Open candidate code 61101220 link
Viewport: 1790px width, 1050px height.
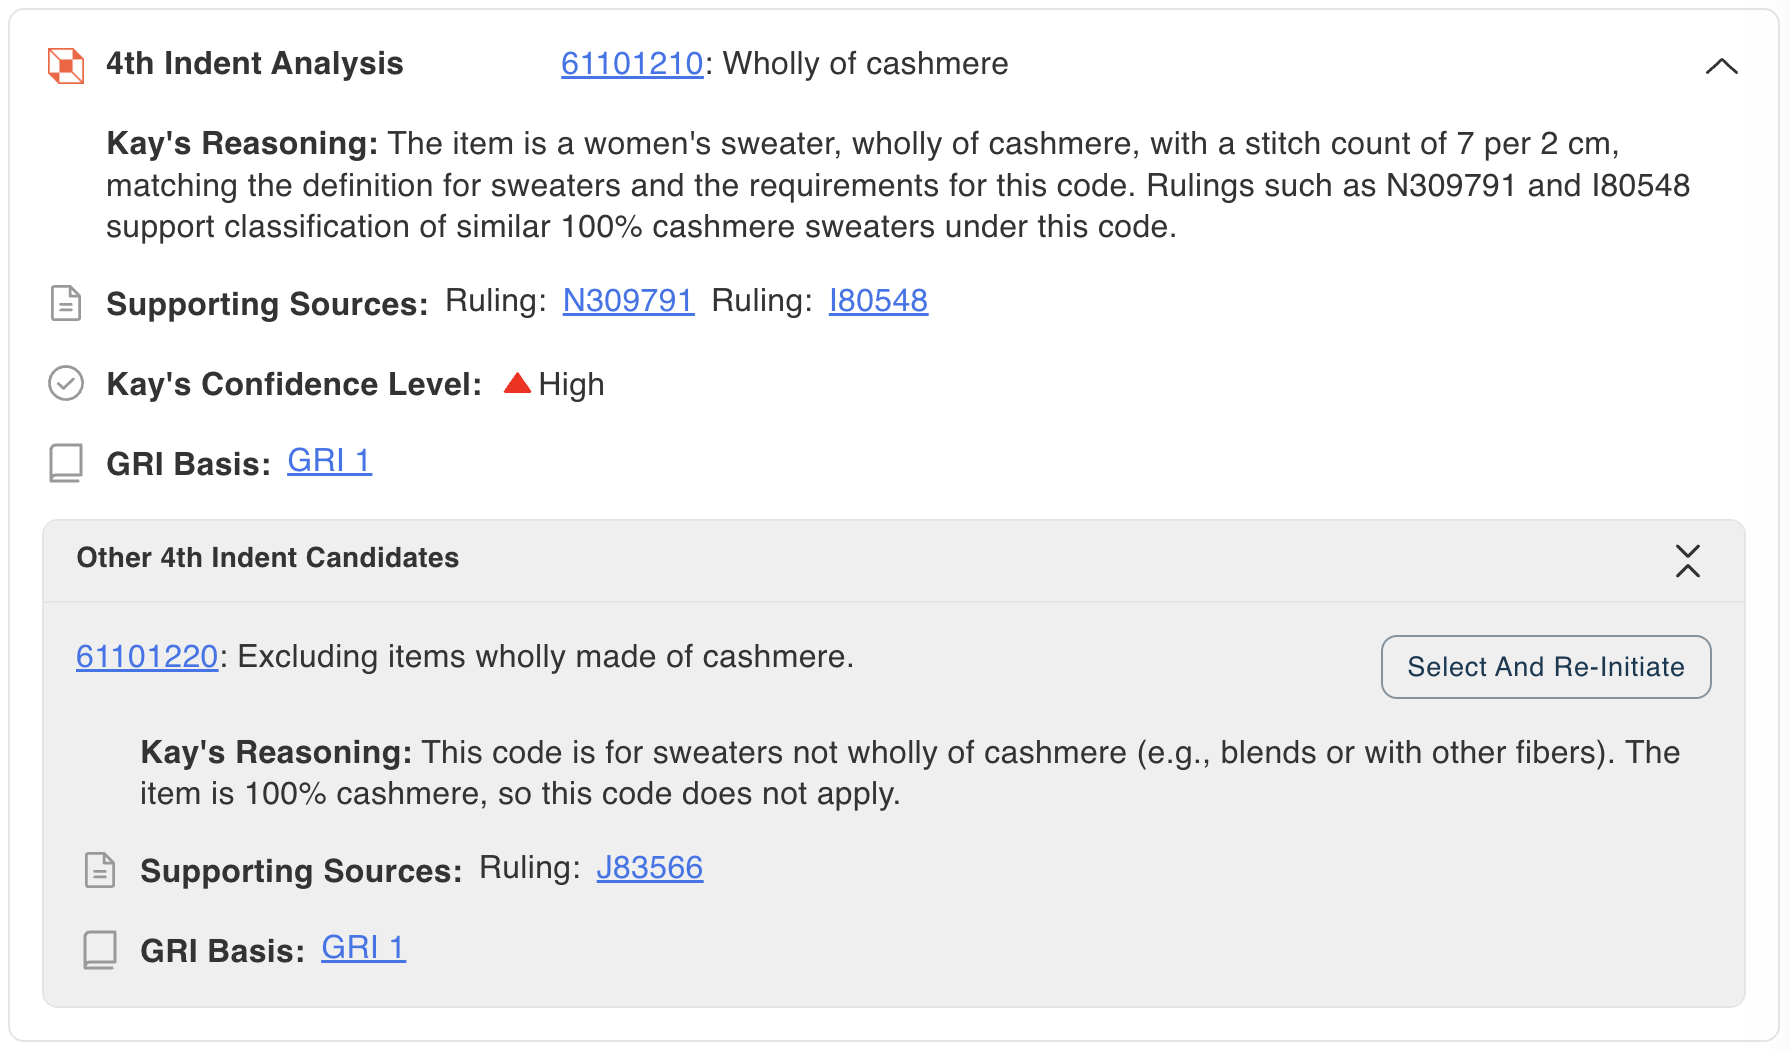147,657
